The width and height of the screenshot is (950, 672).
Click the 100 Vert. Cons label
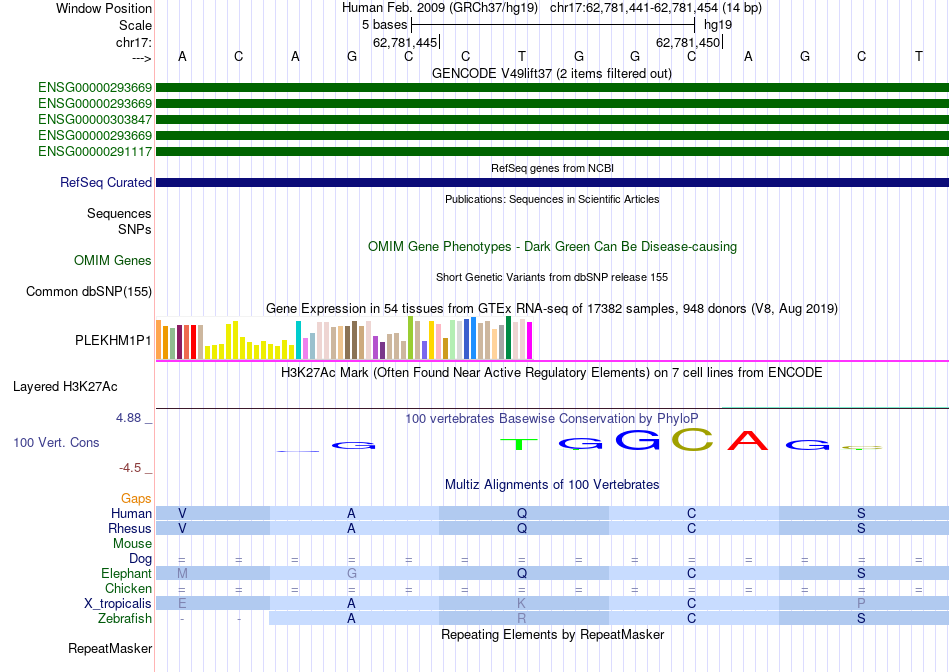point(56,442)
